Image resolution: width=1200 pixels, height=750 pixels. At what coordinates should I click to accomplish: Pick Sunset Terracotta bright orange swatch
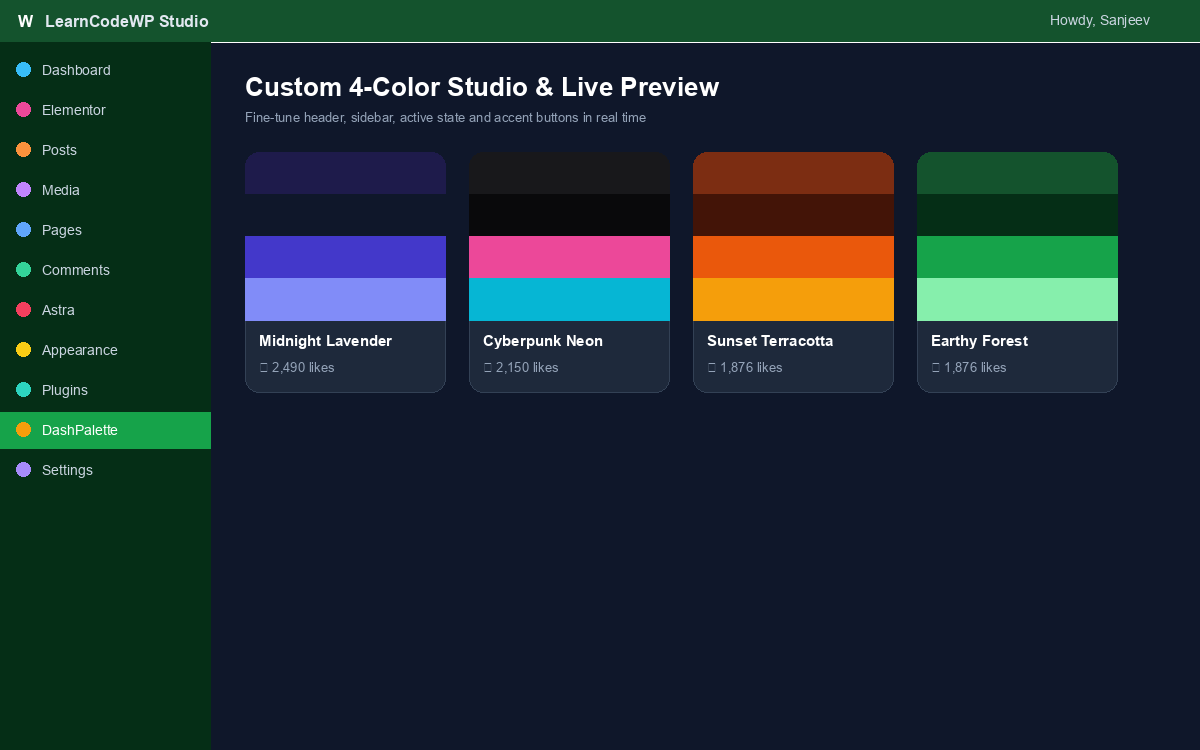point(793,257)
